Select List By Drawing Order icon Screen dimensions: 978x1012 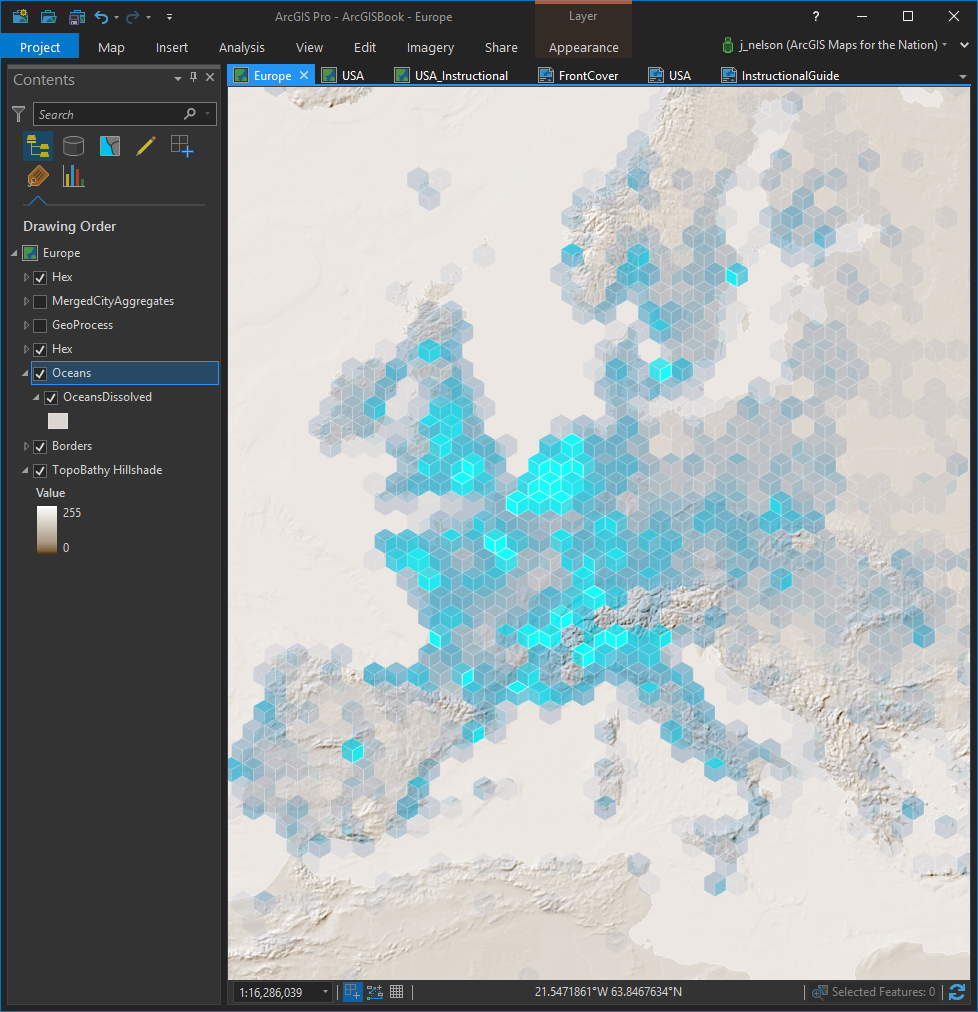37,146
